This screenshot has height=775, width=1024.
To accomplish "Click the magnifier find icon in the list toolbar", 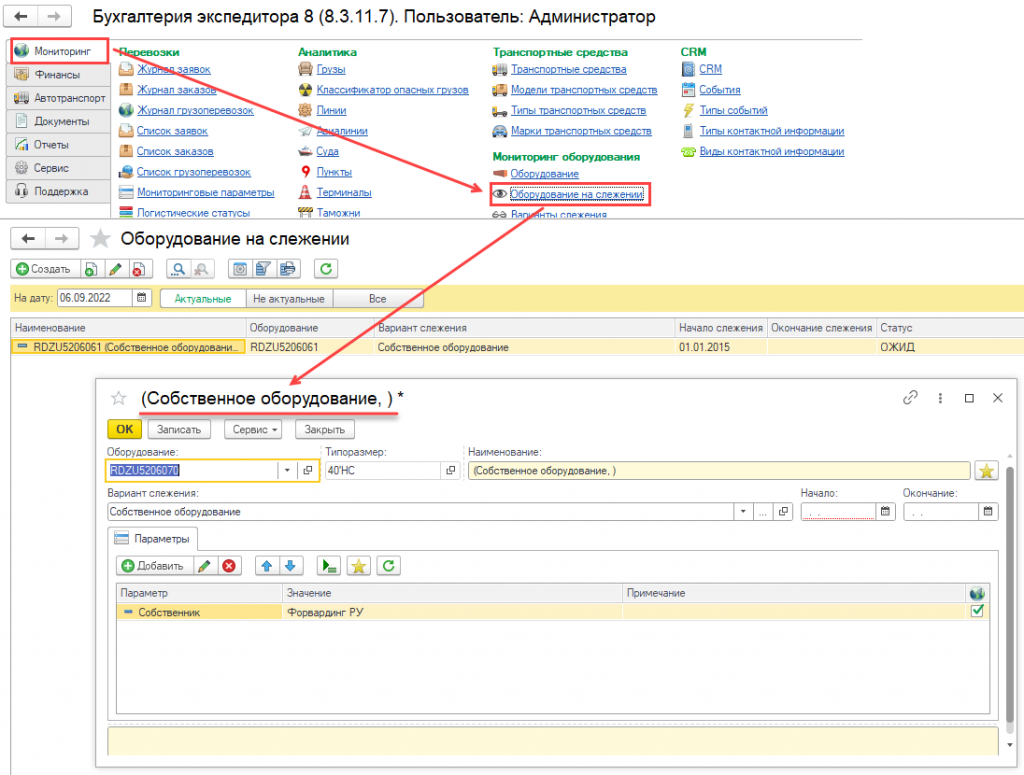I will (x=178, y=269).
